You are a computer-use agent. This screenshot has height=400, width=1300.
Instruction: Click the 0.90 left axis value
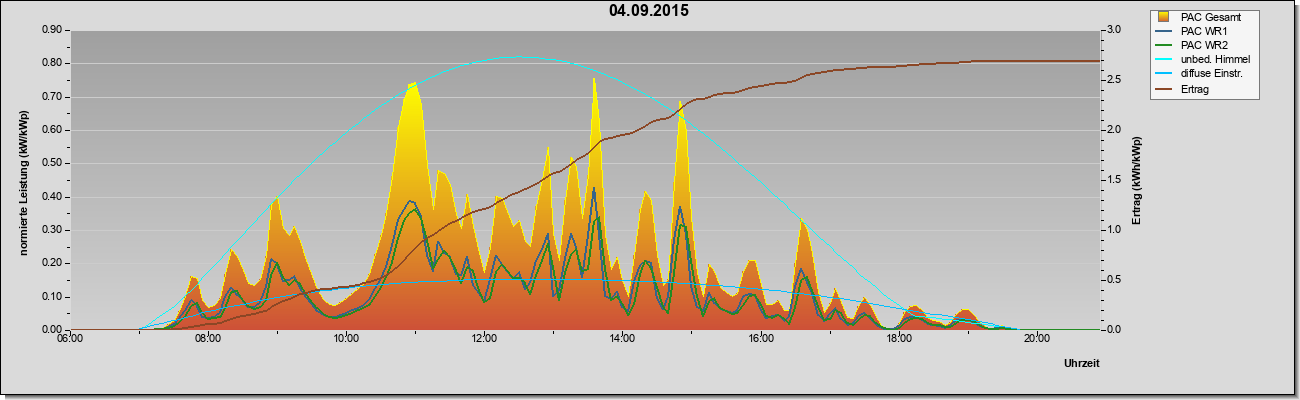tap(53, 30)
